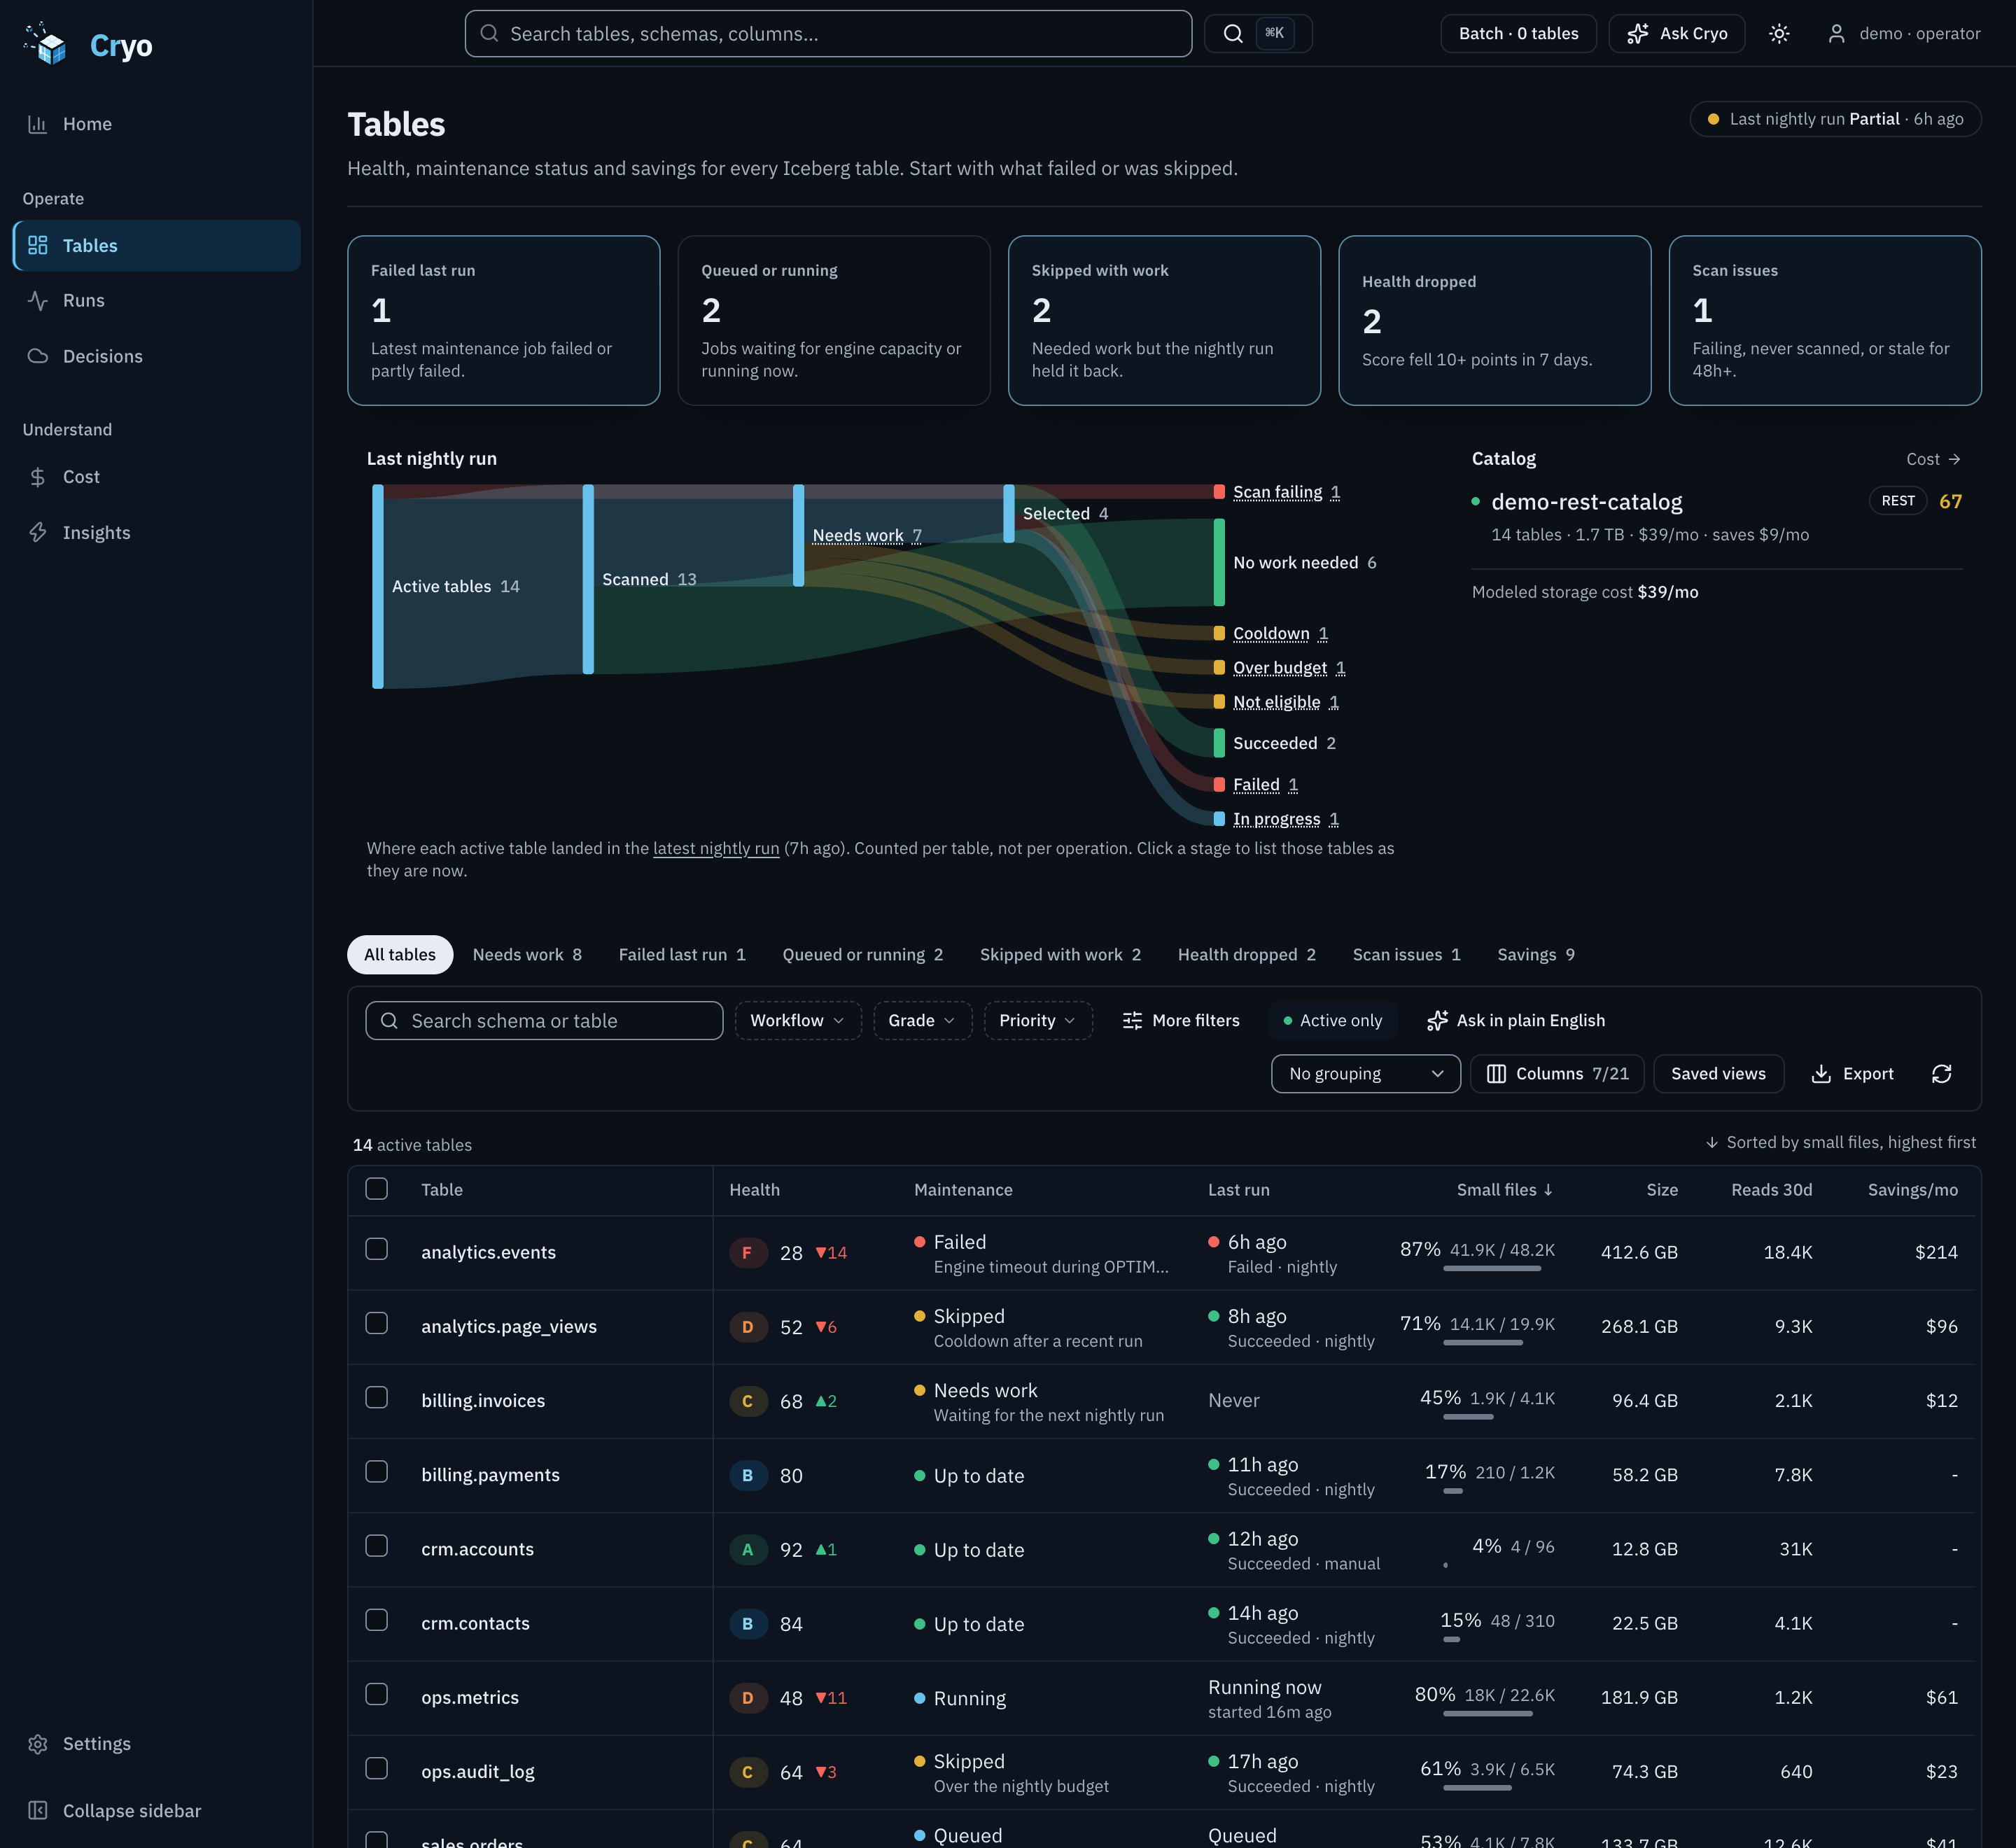Screen dimensions: 2016x1848
Task: Open Ask Cryo assistant
Action: 1676,33
